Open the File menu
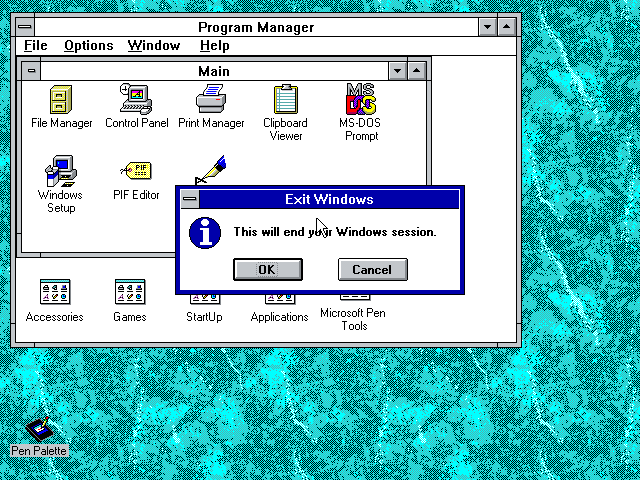The image size is (640, 480). coord(36,45)
